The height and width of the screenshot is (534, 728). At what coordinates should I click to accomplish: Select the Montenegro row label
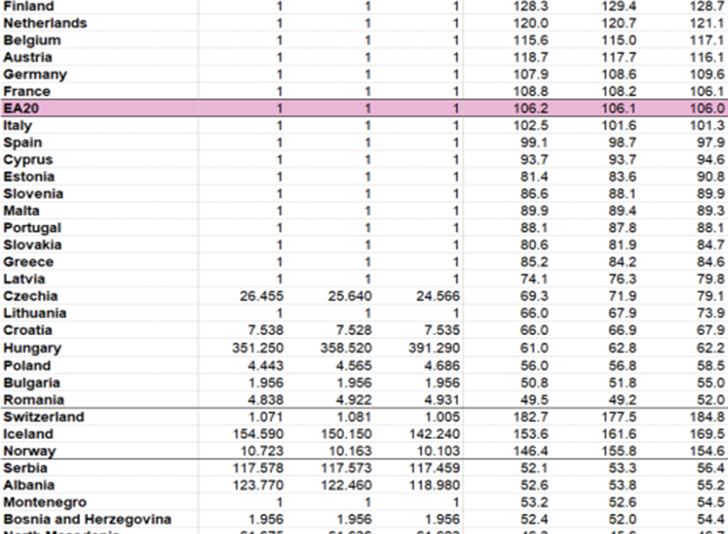(x=44, y=502)
